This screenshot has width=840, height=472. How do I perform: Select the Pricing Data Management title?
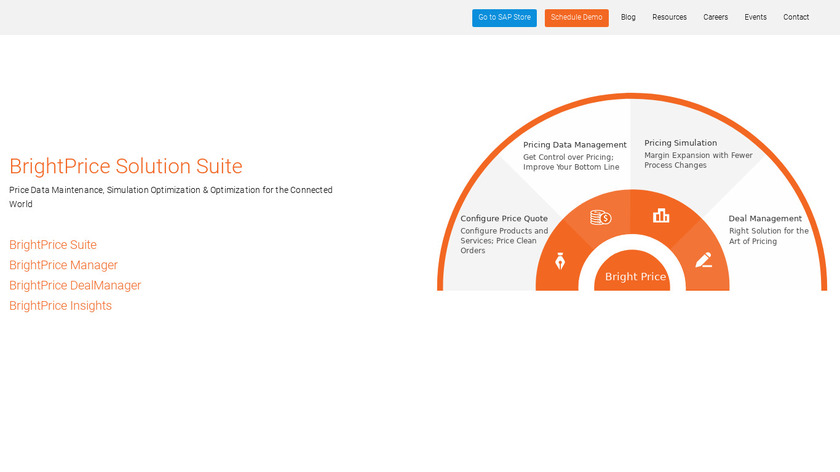[575, 145]
